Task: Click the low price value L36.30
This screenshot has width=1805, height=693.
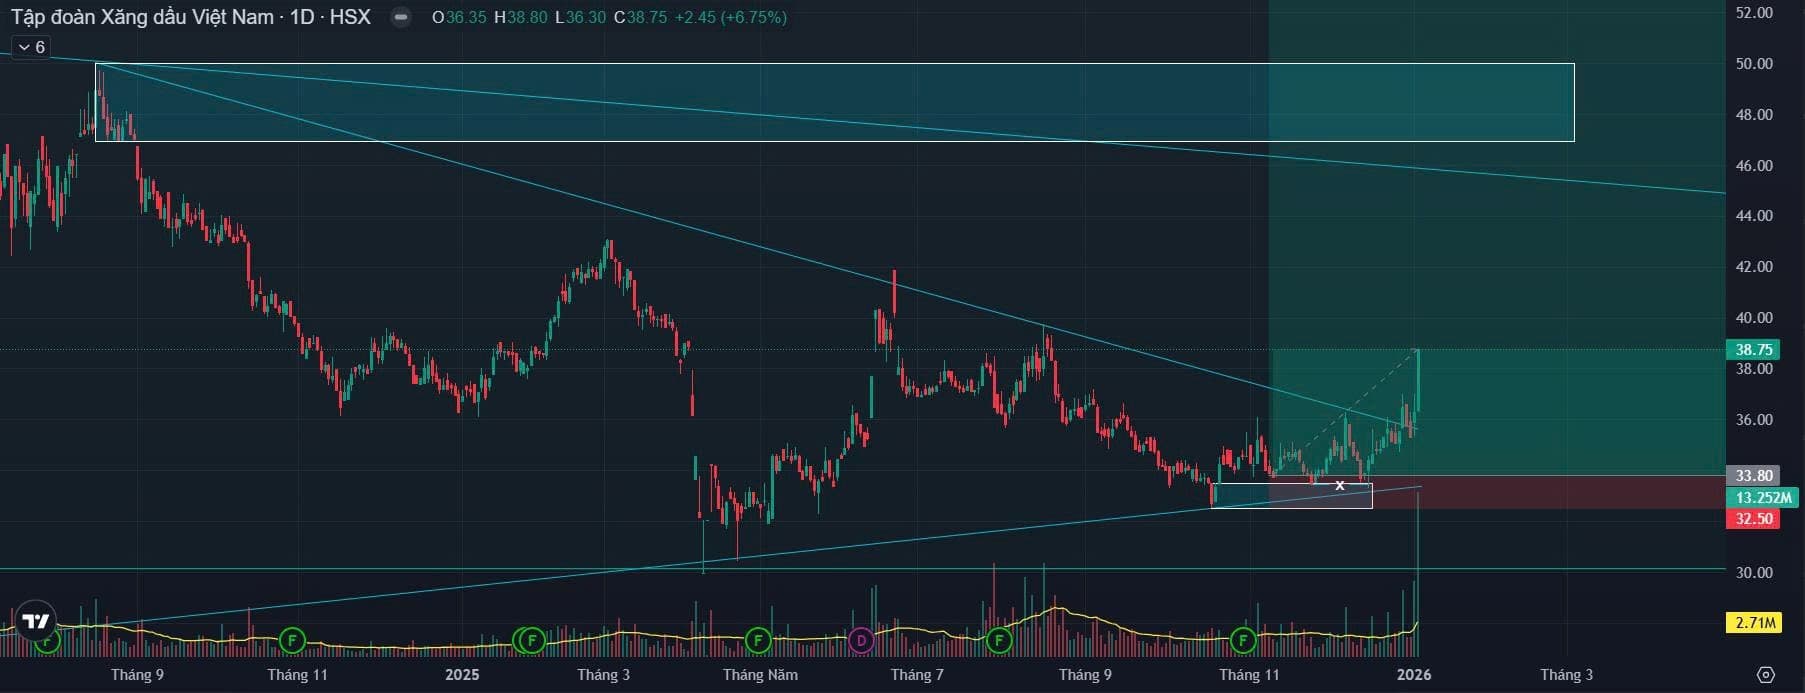Action: coord(580,17)
